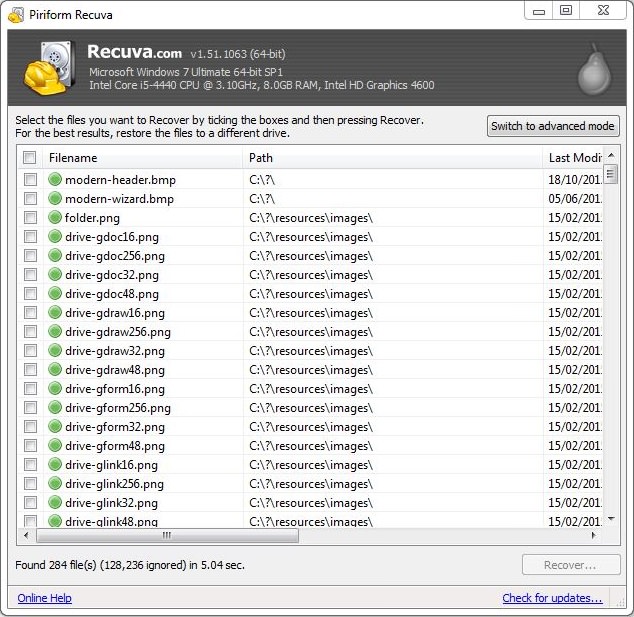Click date cell of modern-header.bmp row
The width and height of the screenshot is (634, 617).
573,179
